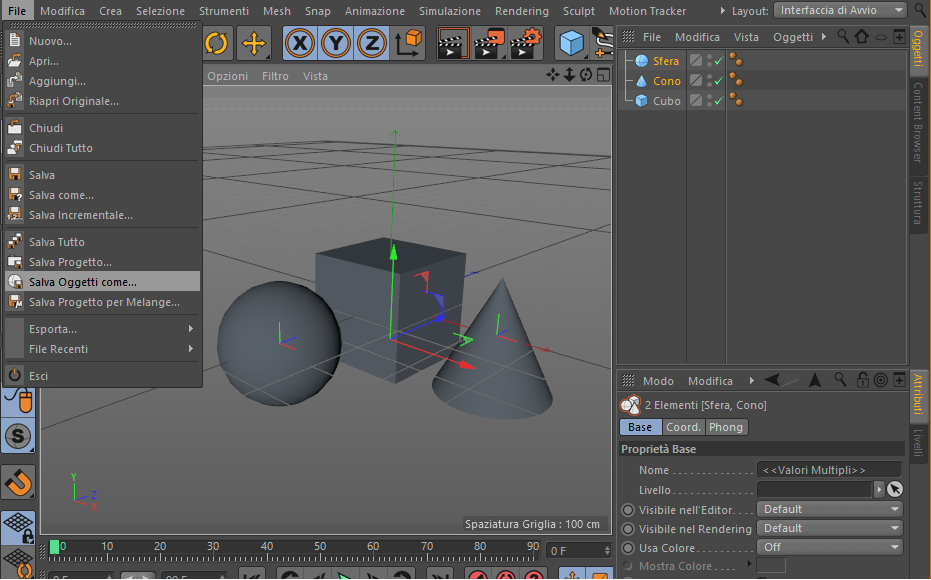Switch to the Phong tab
This screenshot has height=580, width=931.
pos(726,427)
